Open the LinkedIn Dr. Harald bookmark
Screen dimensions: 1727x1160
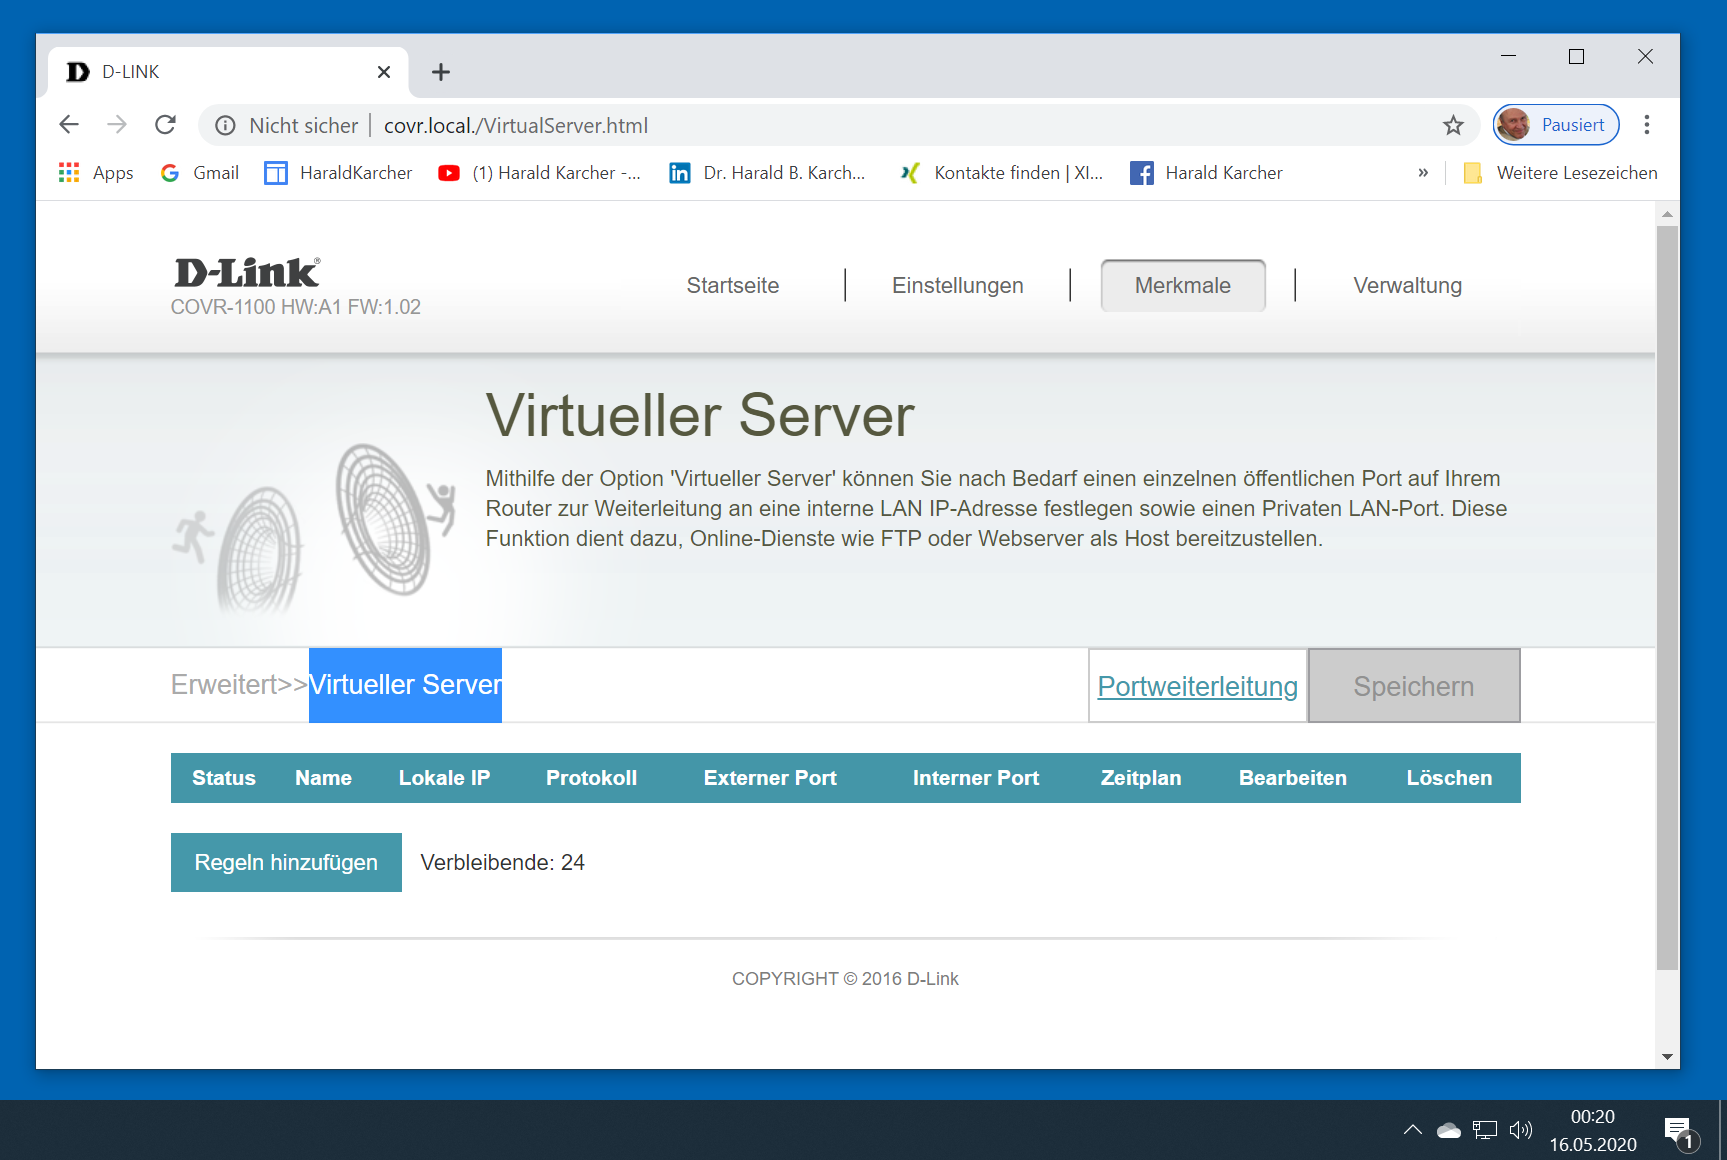767,173
